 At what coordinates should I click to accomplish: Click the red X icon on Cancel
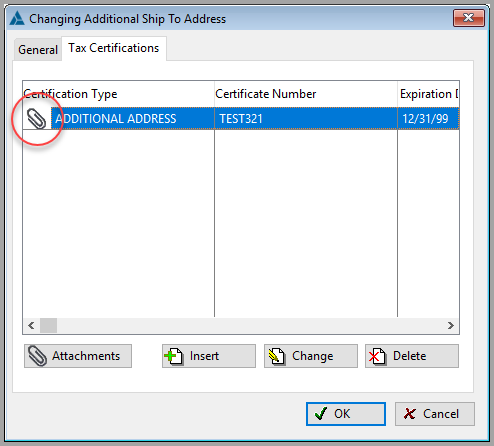pyautogui.click(x=410, y=414)
